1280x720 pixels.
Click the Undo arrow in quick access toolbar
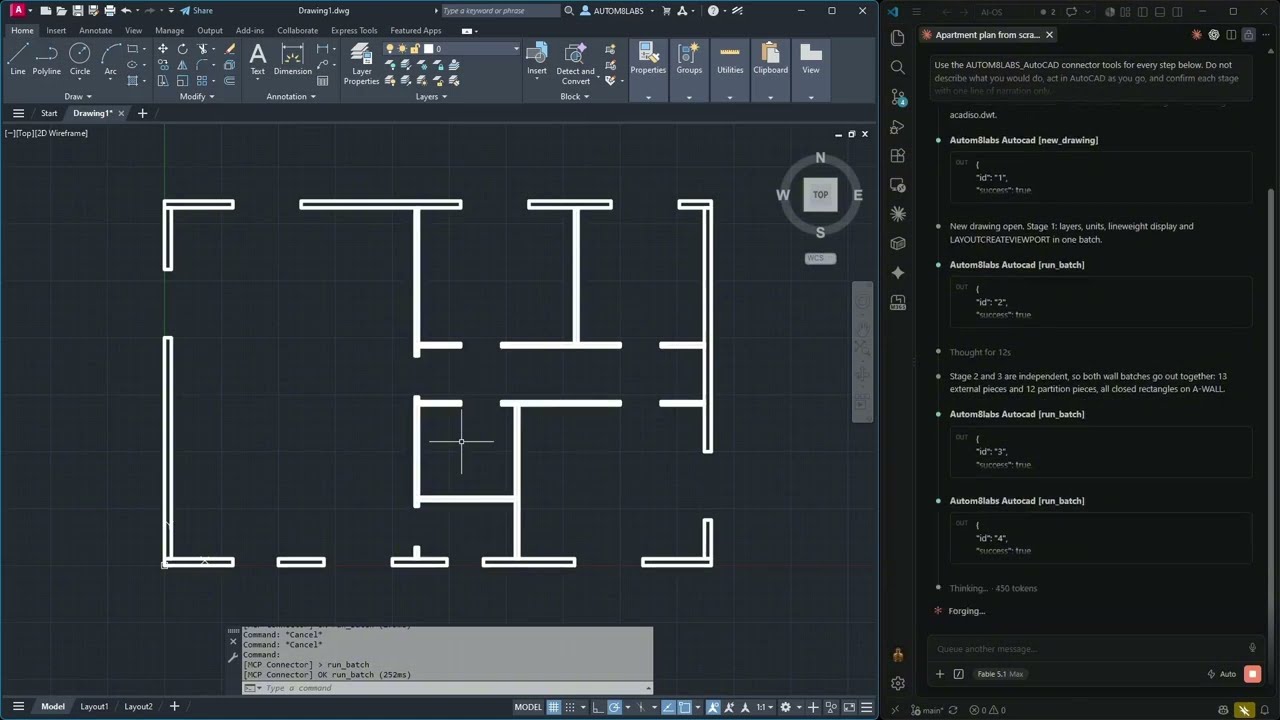125,11
